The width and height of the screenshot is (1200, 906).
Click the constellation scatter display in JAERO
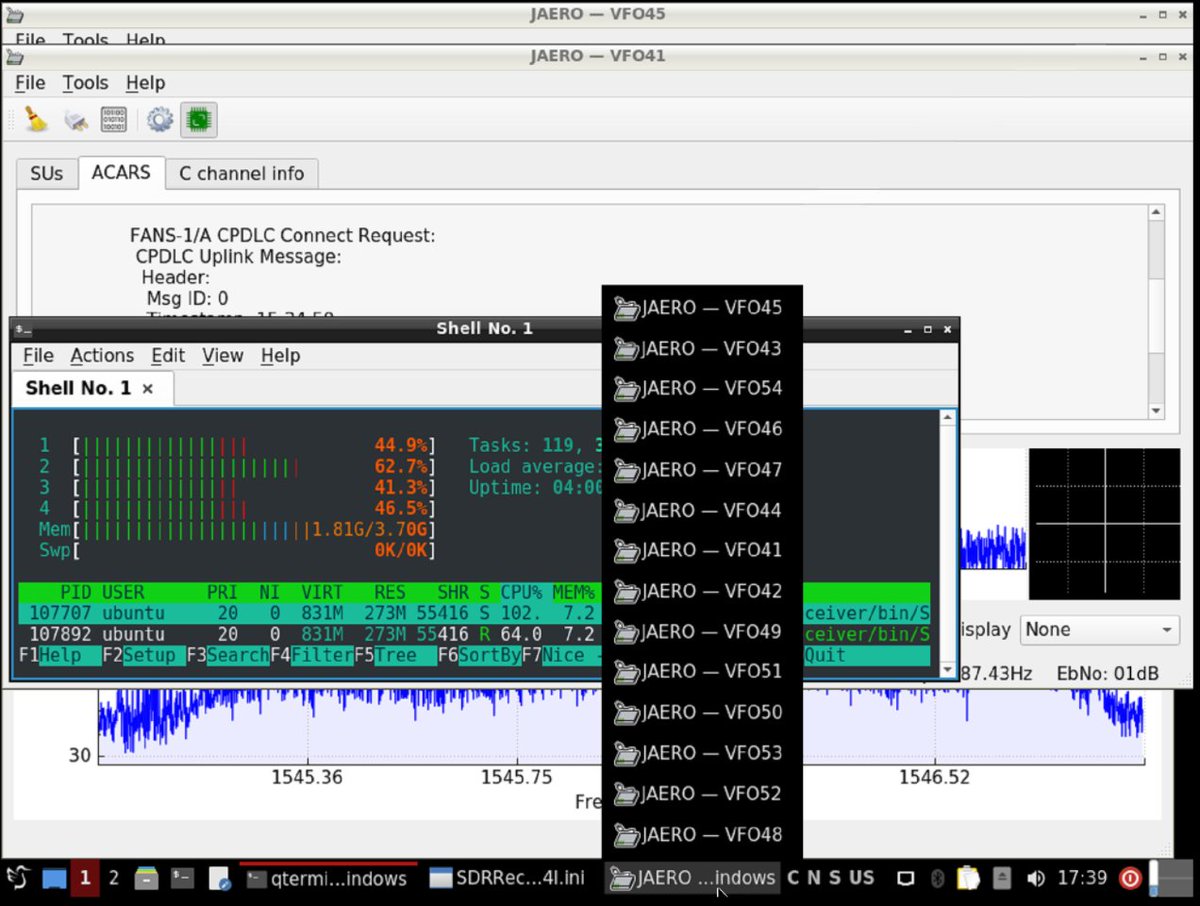point(1105,523)
